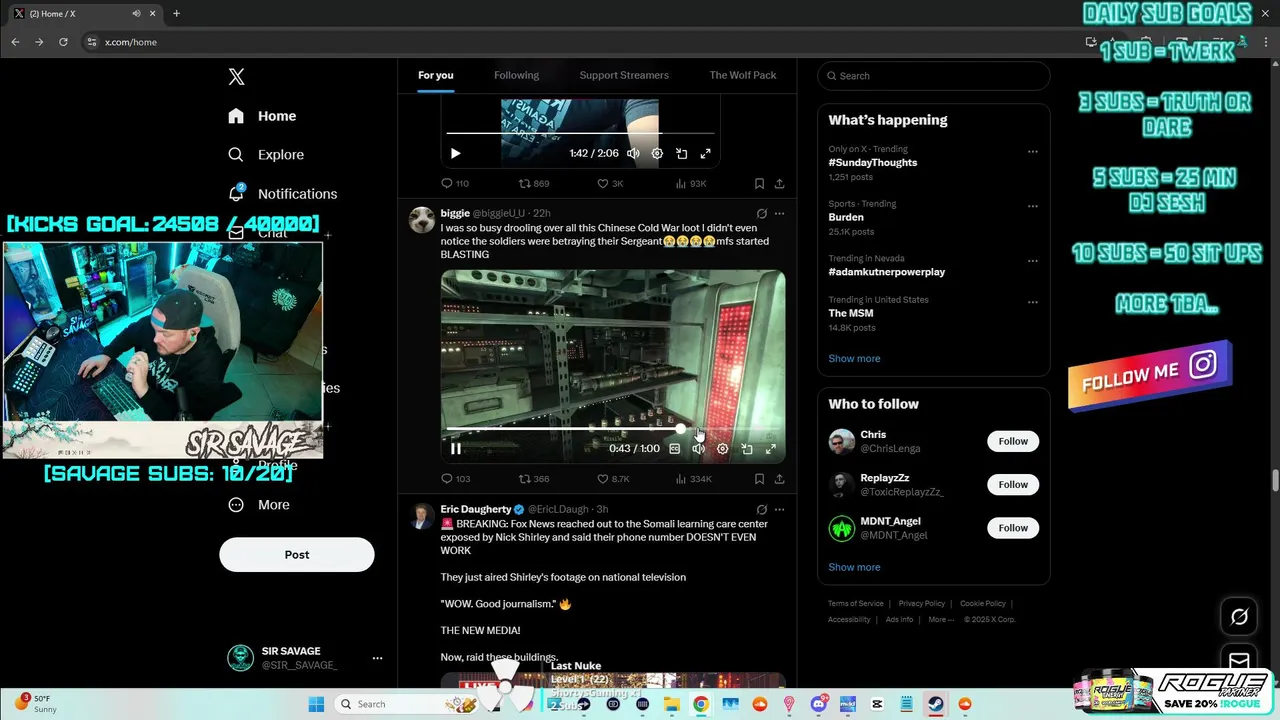Open Notifications in the sidebar
1280x720 pixels.
pos(282,194)
